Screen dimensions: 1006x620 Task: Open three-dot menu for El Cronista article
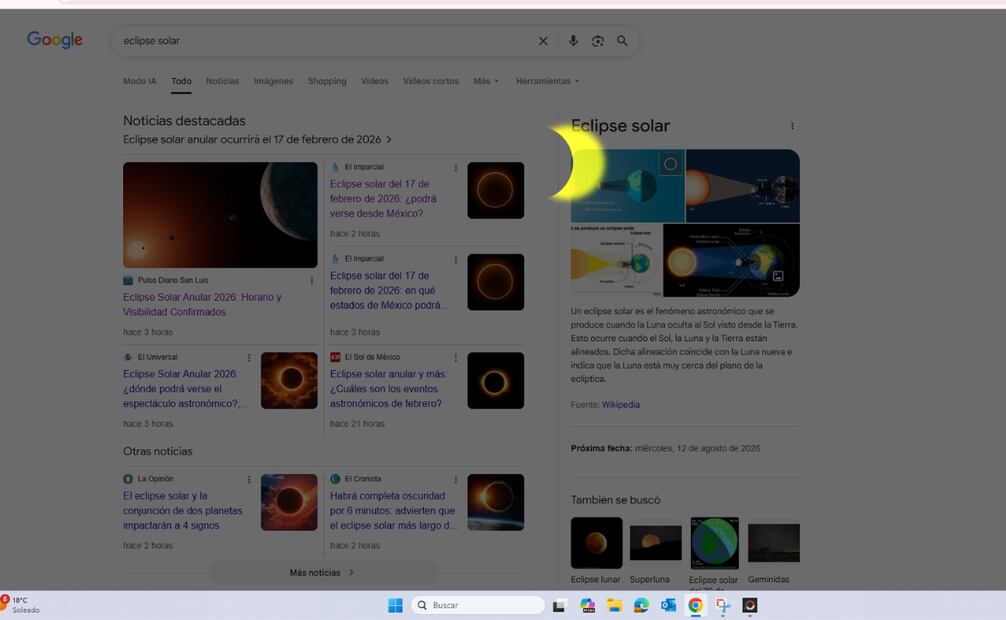tap(456, 479)
